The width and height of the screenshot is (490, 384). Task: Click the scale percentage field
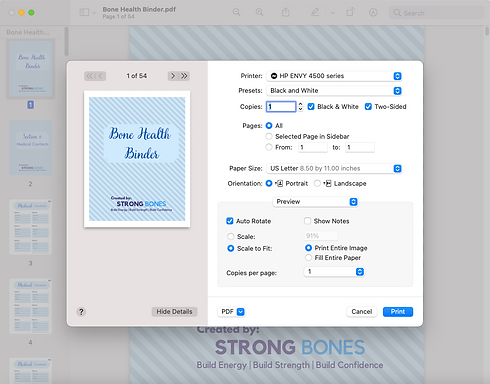(x=321, y=236)
